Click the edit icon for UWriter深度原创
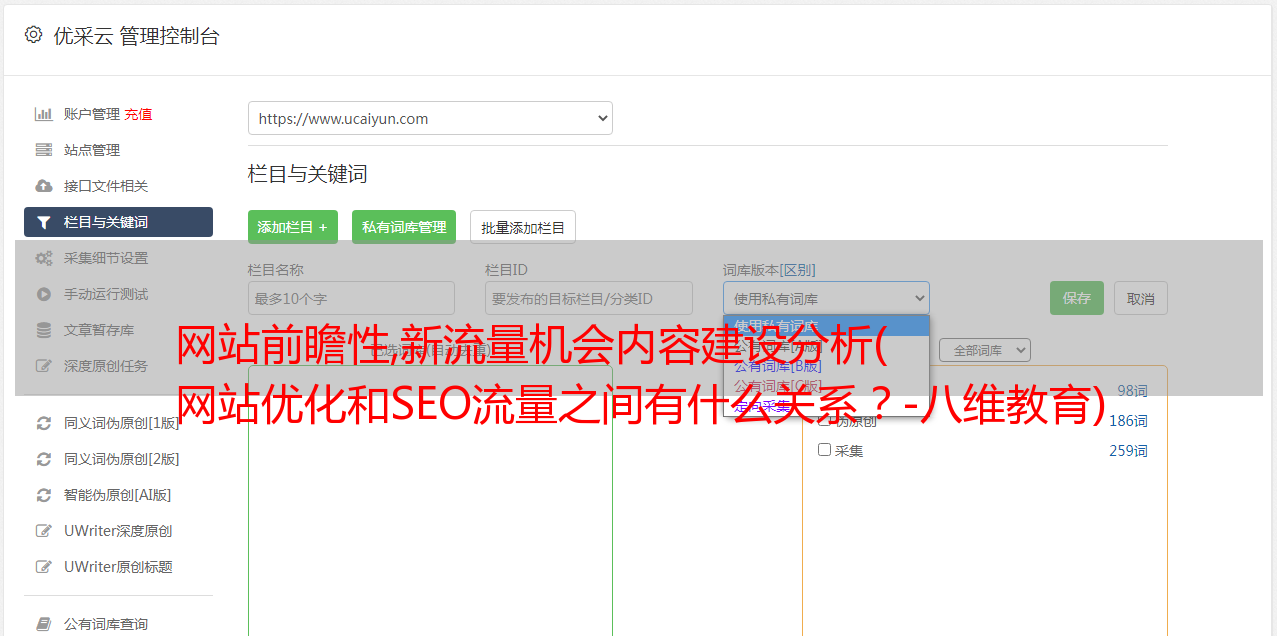1277x636 pixels. point(43,531)
